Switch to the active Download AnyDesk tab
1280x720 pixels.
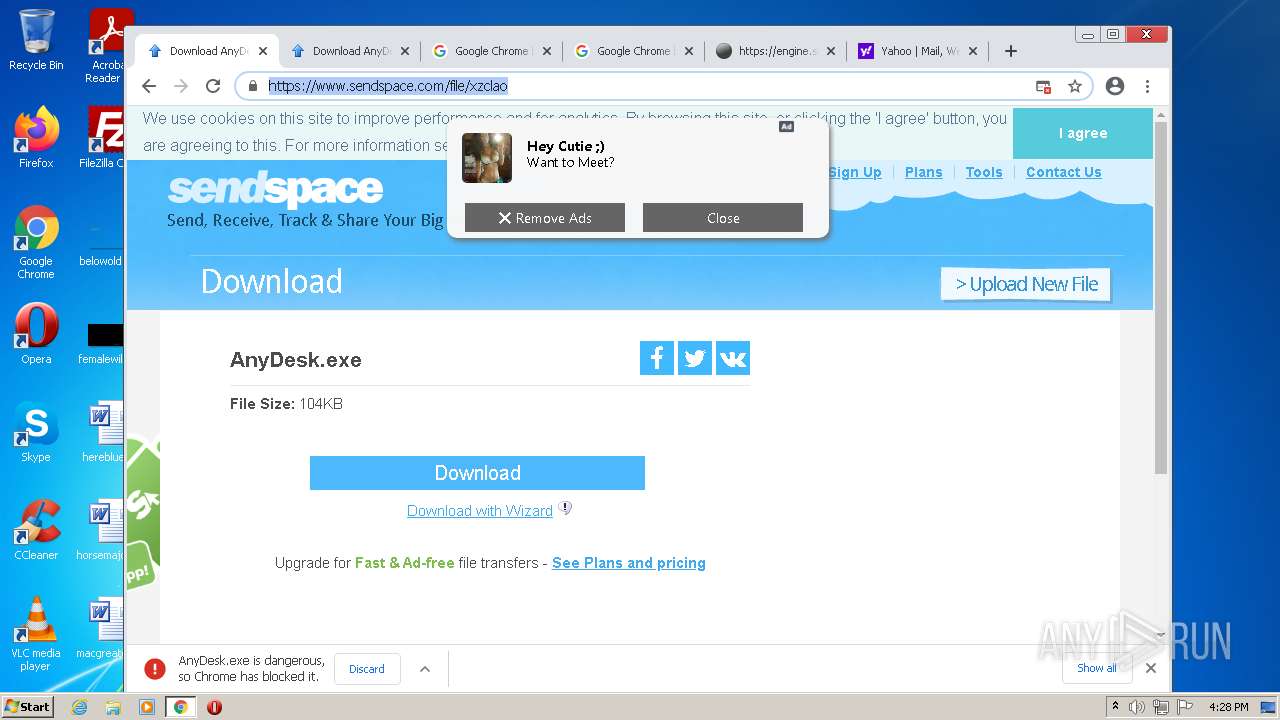(x=208, y=51)
